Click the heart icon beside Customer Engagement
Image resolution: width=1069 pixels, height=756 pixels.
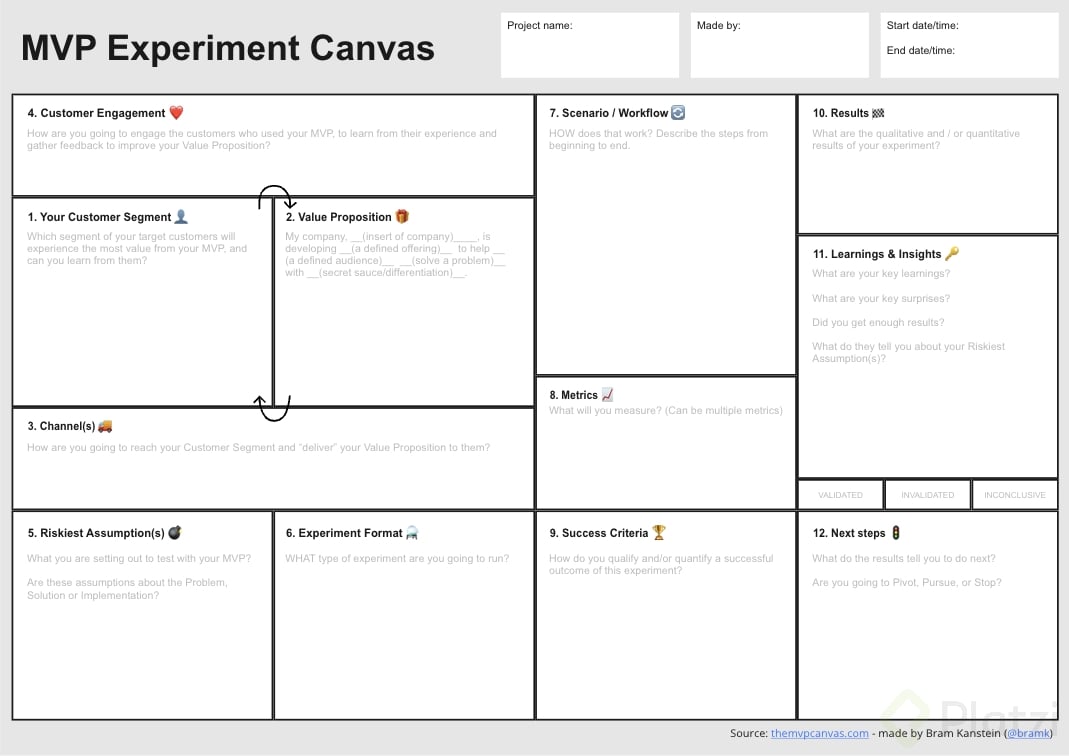[176, 112]
